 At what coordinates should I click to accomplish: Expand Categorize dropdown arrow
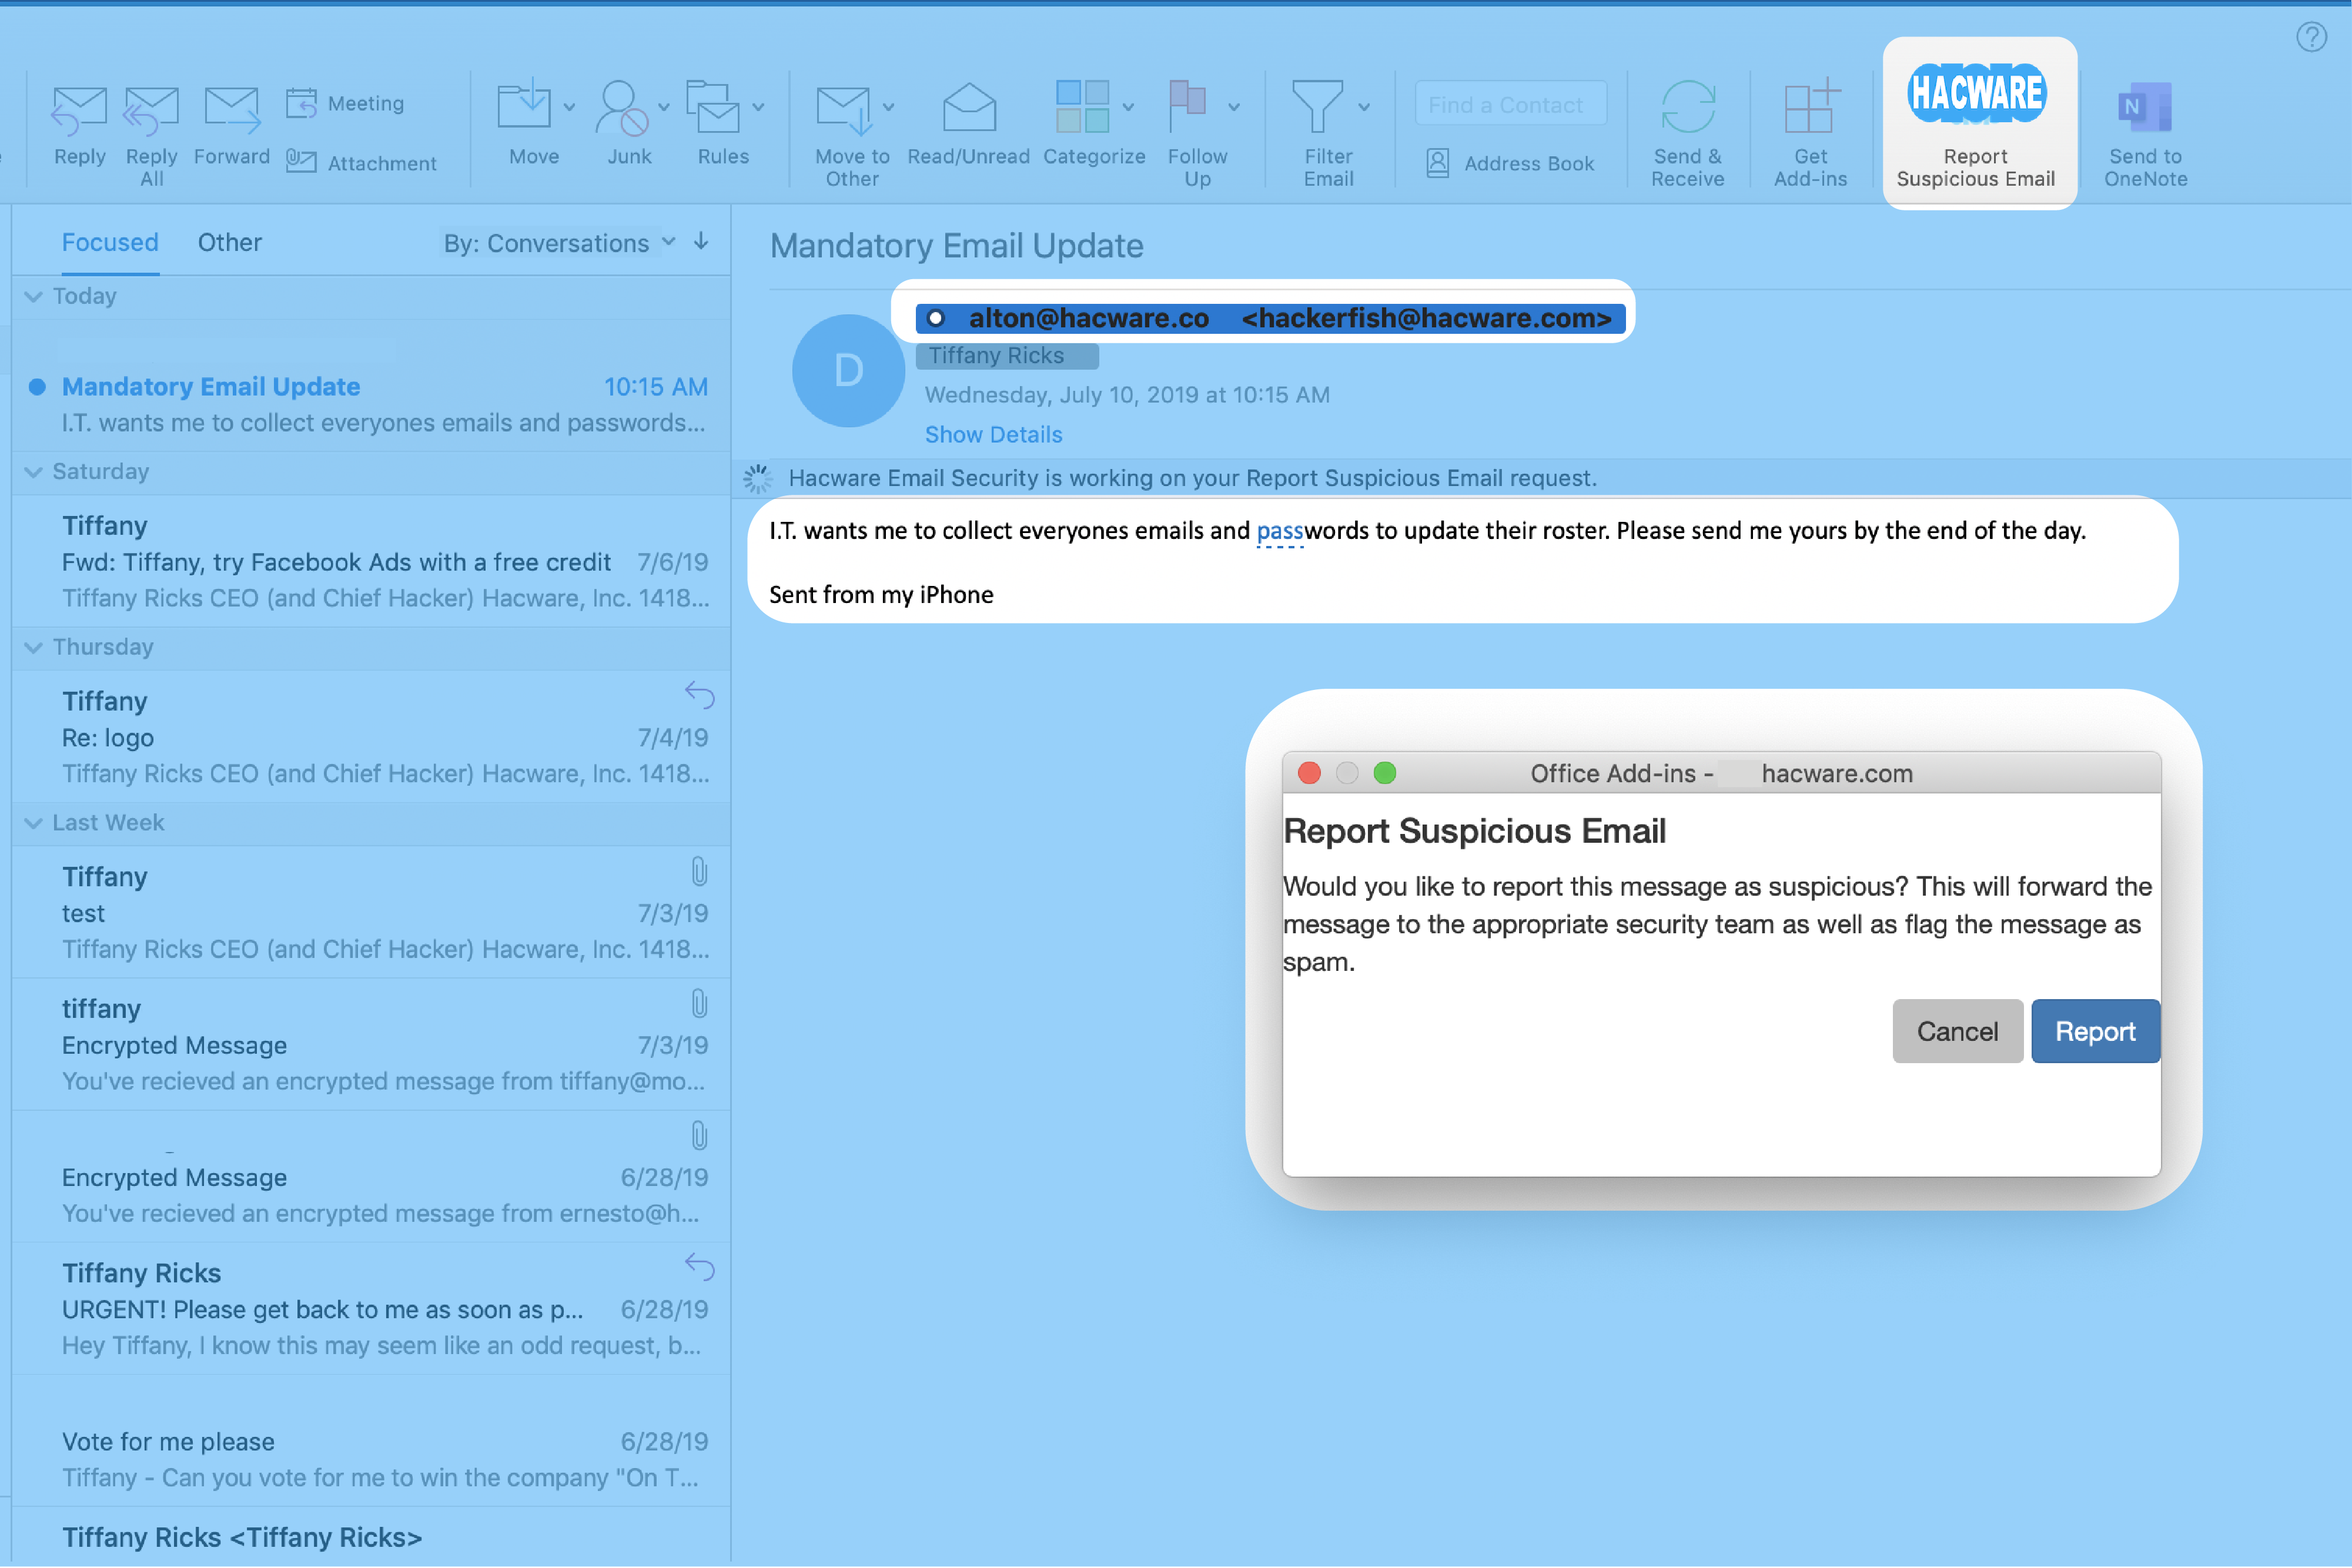1128,107
